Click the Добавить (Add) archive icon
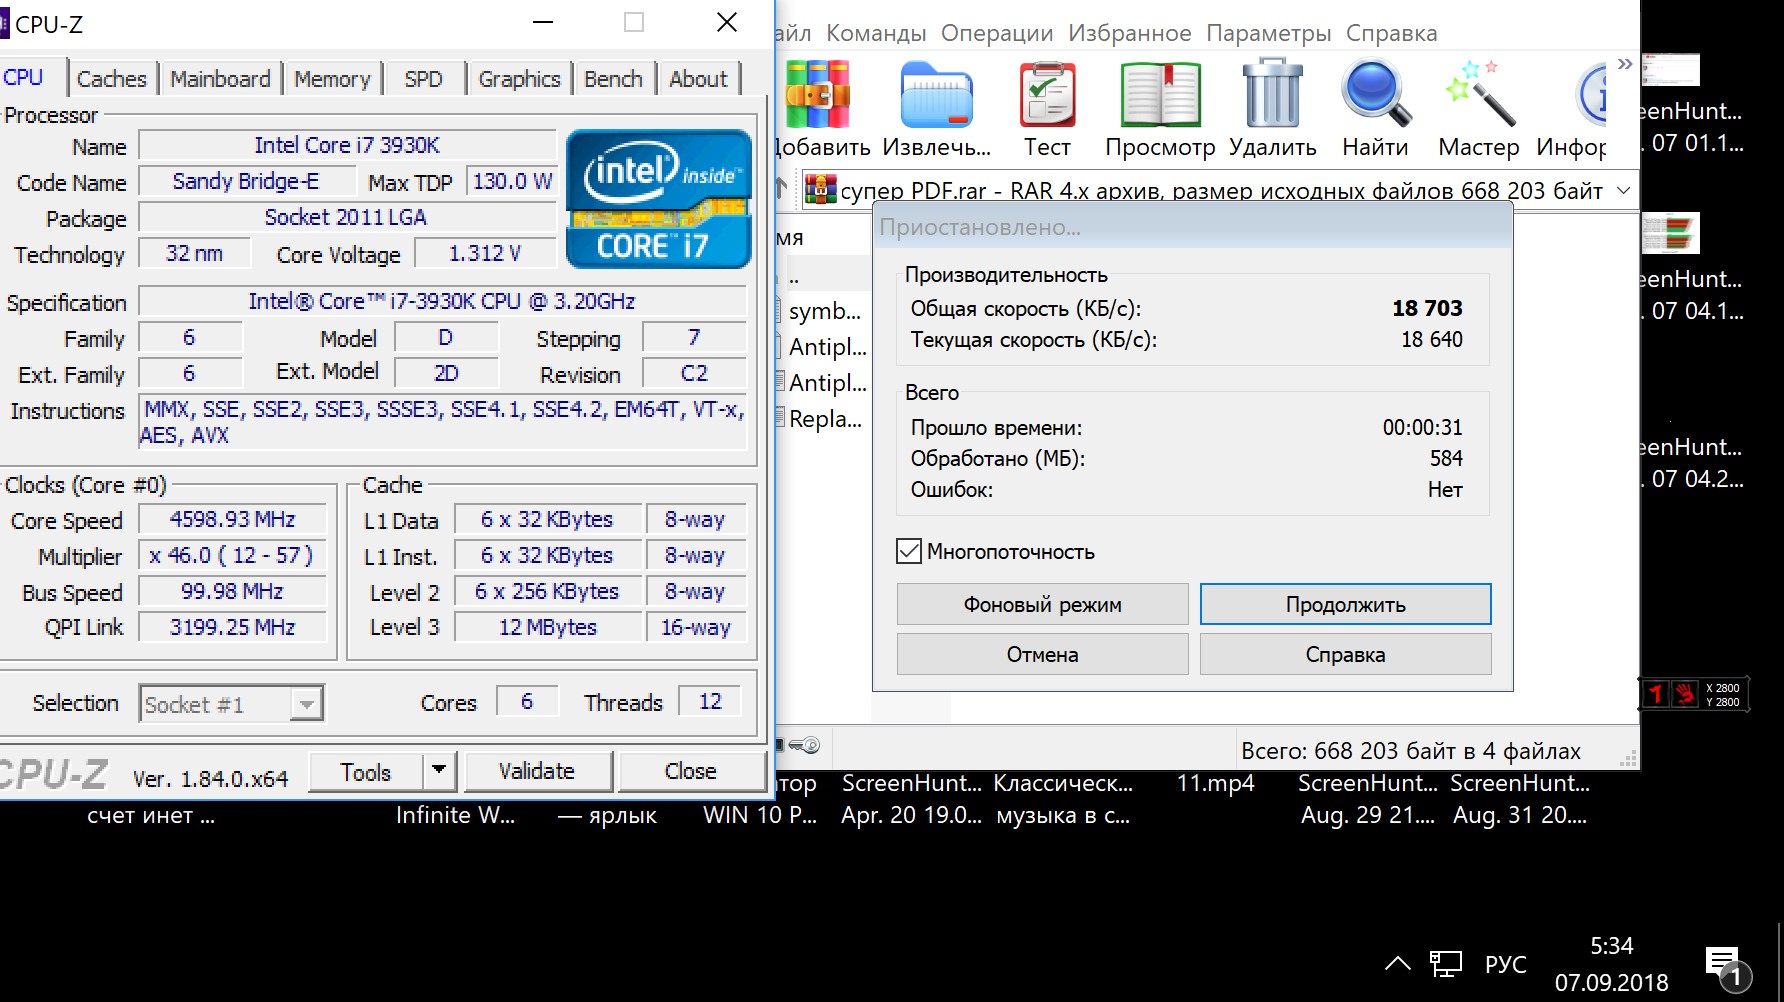Viewport: 1784px width, 1002px height. (818, 96)
